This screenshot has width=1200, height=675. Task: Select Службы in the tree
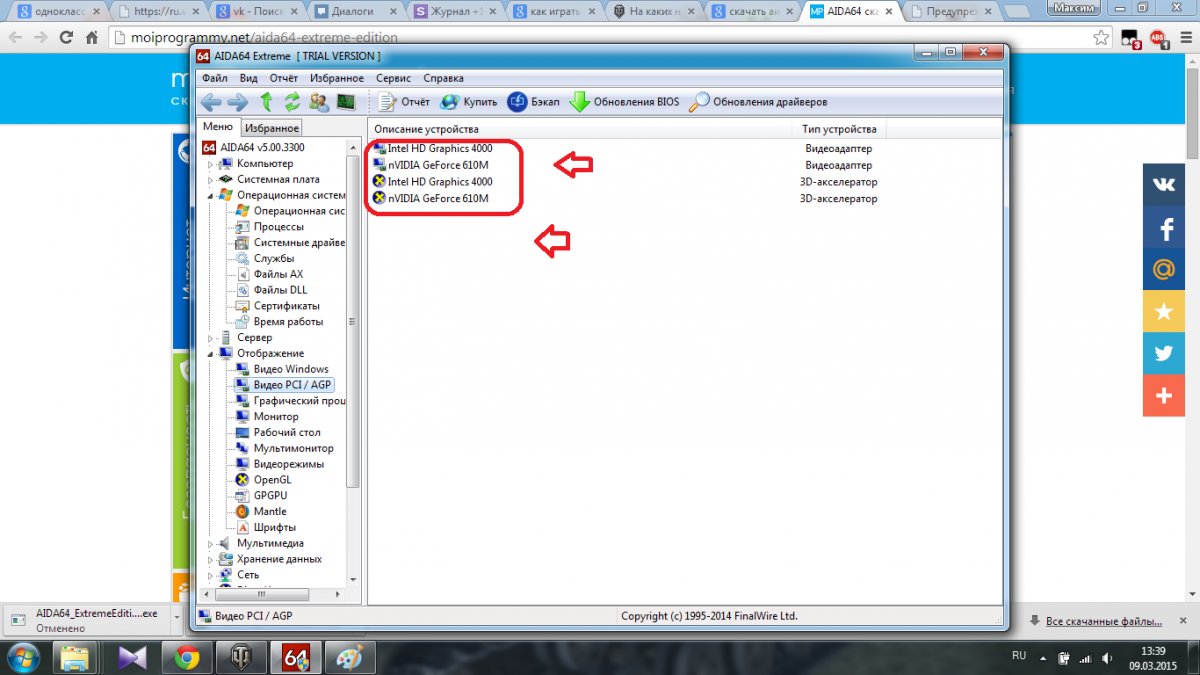pos(273,258)
